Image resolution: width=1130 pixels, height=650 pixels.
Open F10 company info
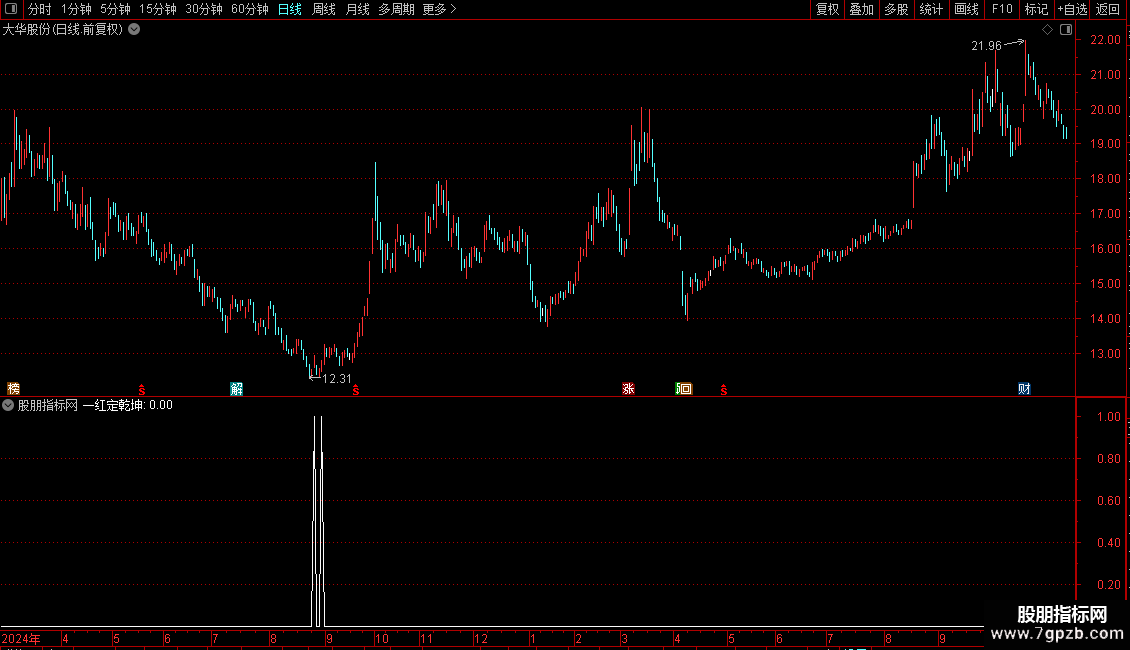pyautogui.click(x=1002, y=9)
